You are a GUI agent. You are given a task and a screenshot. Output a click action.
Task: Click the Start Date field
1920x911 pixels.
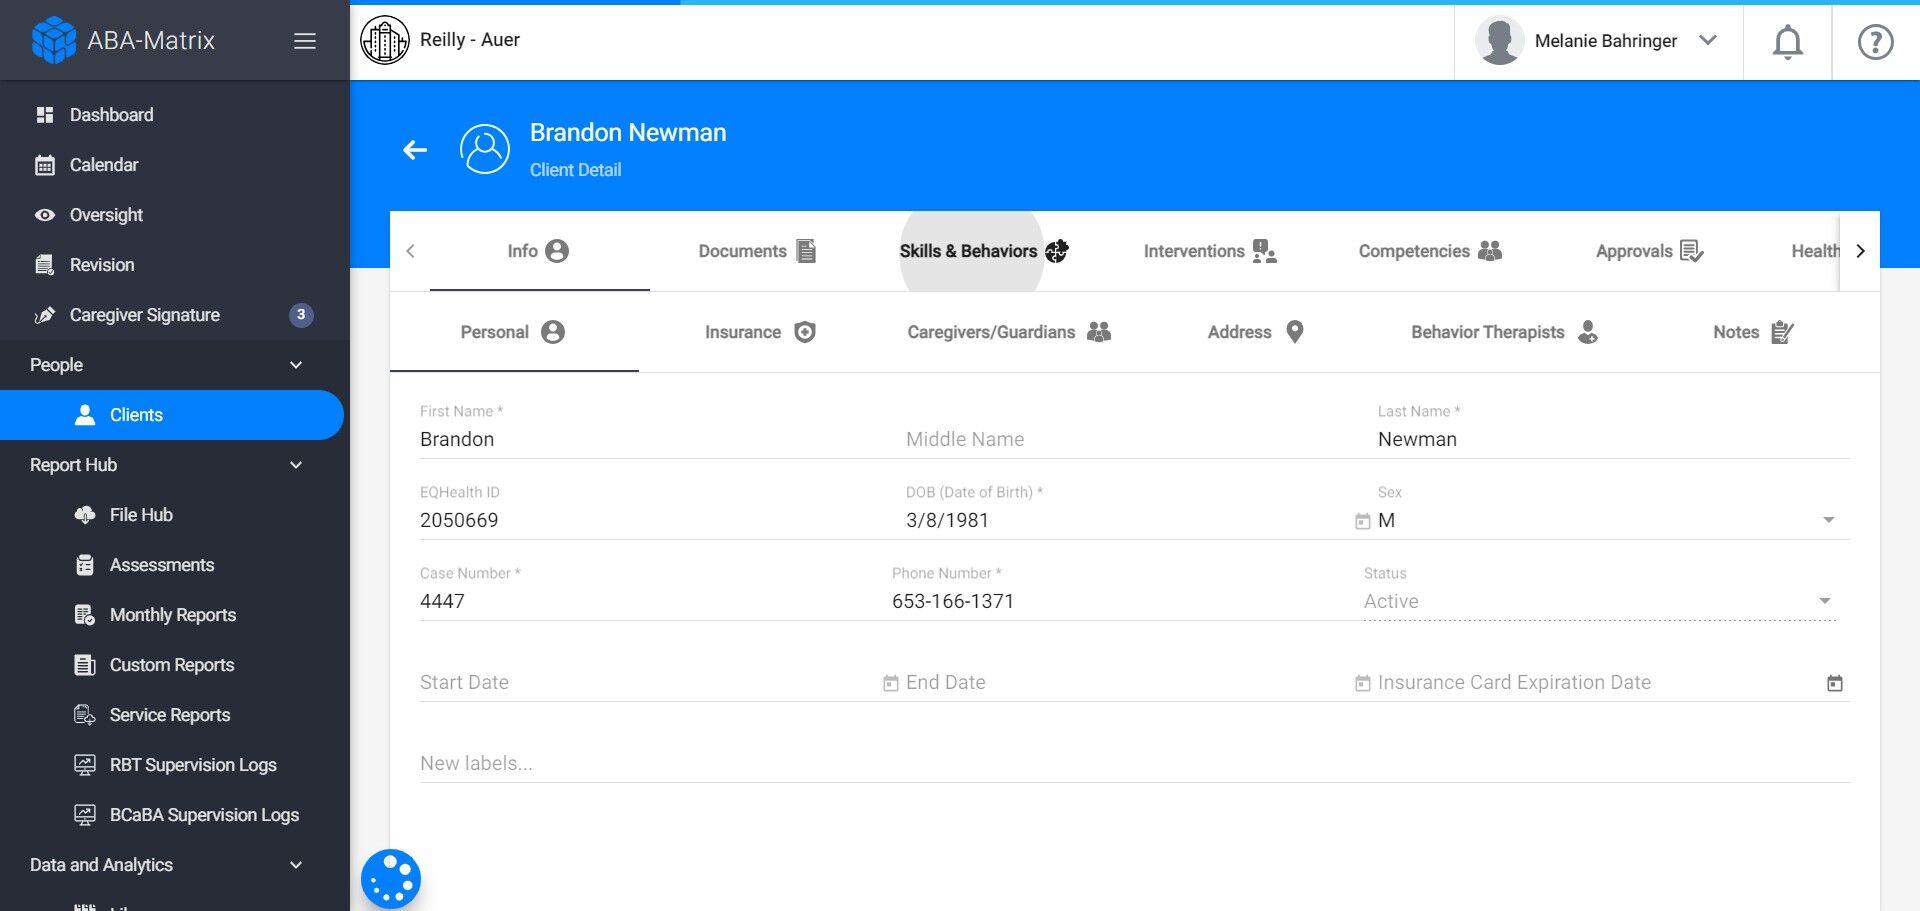coord(648,682)
